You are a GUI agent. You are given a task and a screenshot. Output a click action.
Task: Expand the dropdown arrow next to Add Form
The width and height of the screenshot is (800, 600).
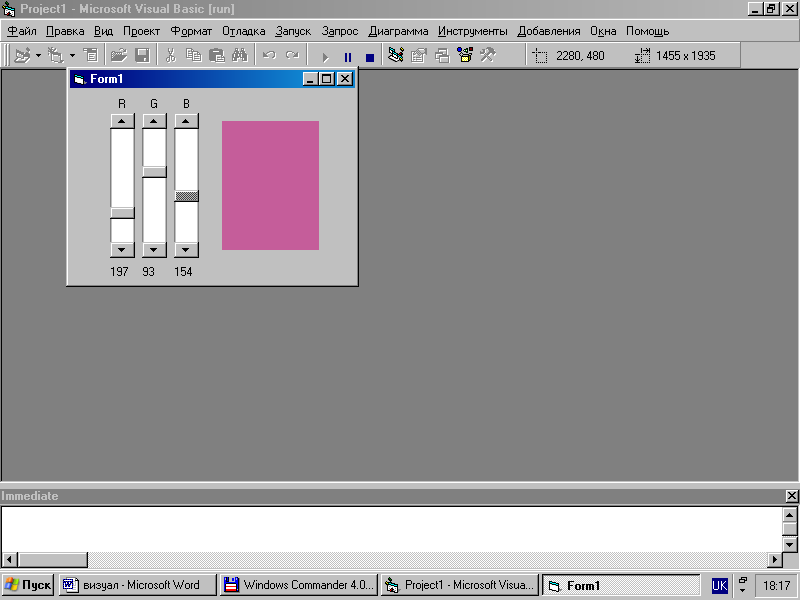(72, 55)
